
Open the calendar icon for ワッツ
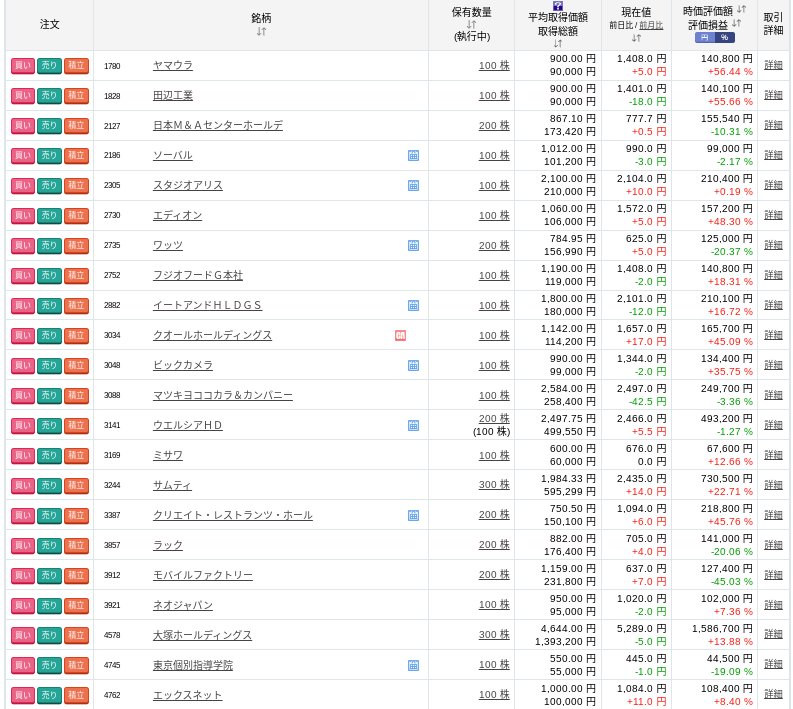(x=413, y=245)
